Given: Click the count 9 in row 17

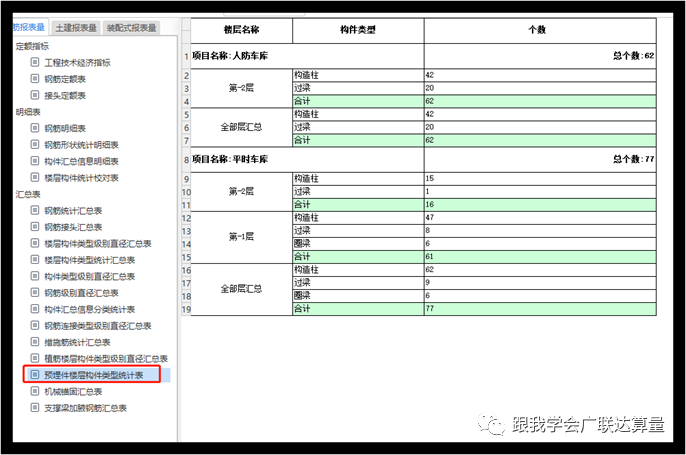Looking at the screenshot, I should [540, 283].
